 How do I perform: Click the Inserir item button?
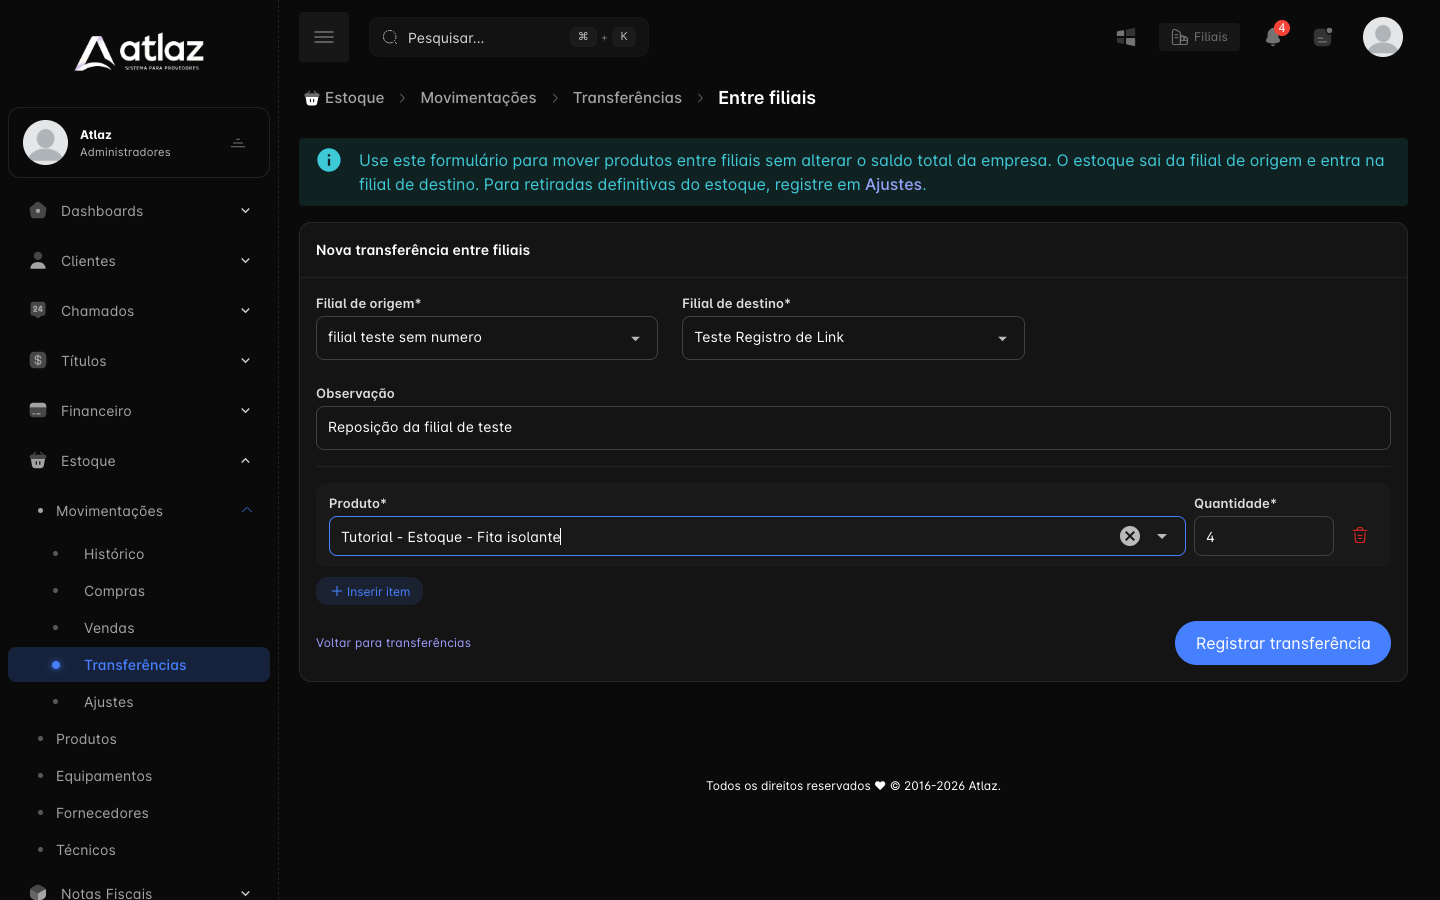pos(370,591)
